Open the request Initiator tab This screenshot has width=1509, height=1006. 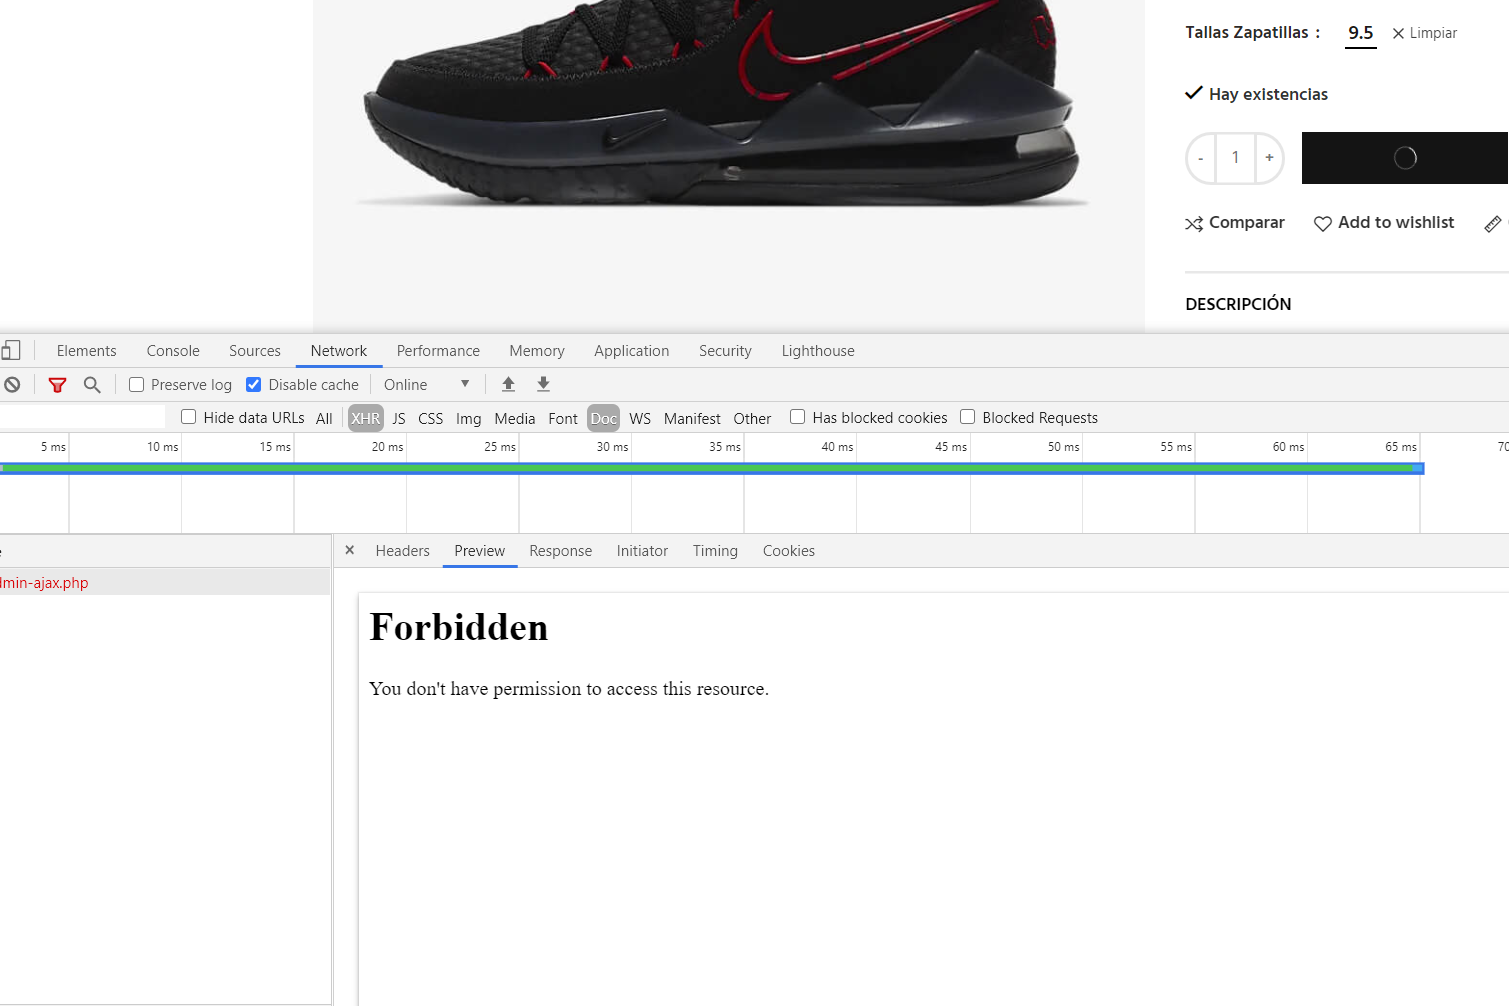(x=642, y=551)
